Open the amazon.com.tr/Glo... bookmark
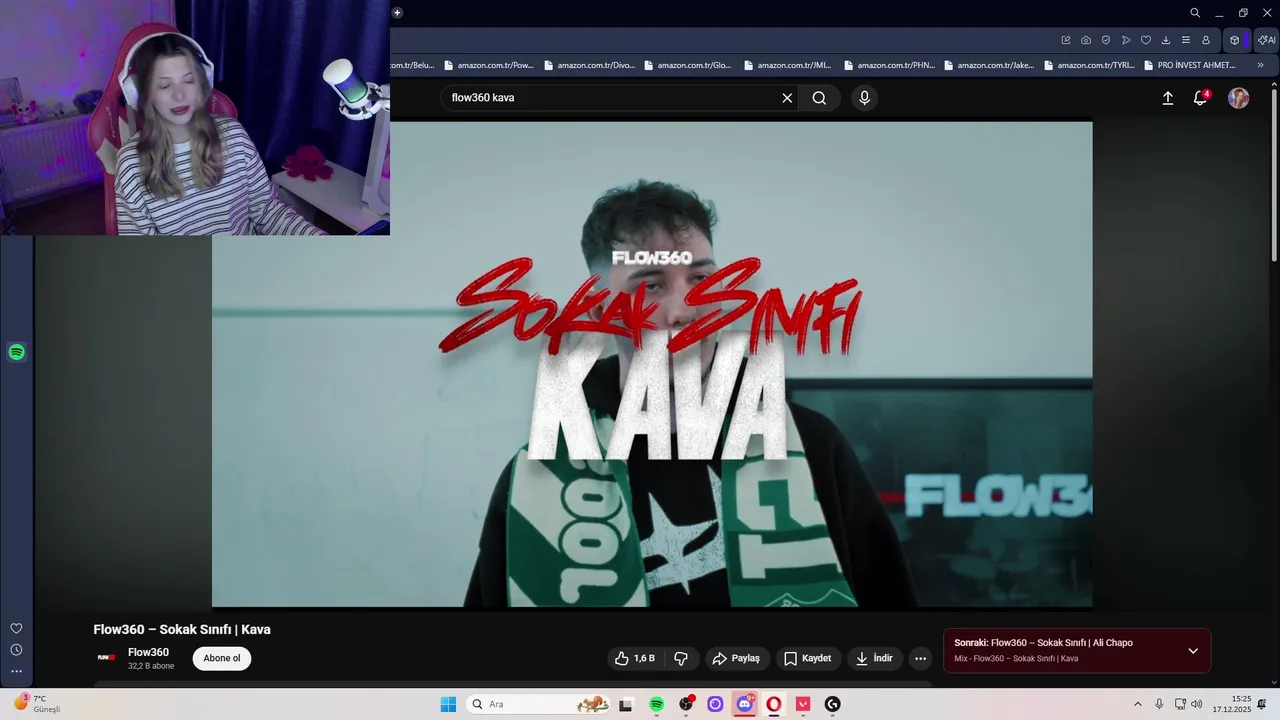Image resolution: width=1280 pixels, height=720 pixels. pyautogui.click(x=689, y=65)
